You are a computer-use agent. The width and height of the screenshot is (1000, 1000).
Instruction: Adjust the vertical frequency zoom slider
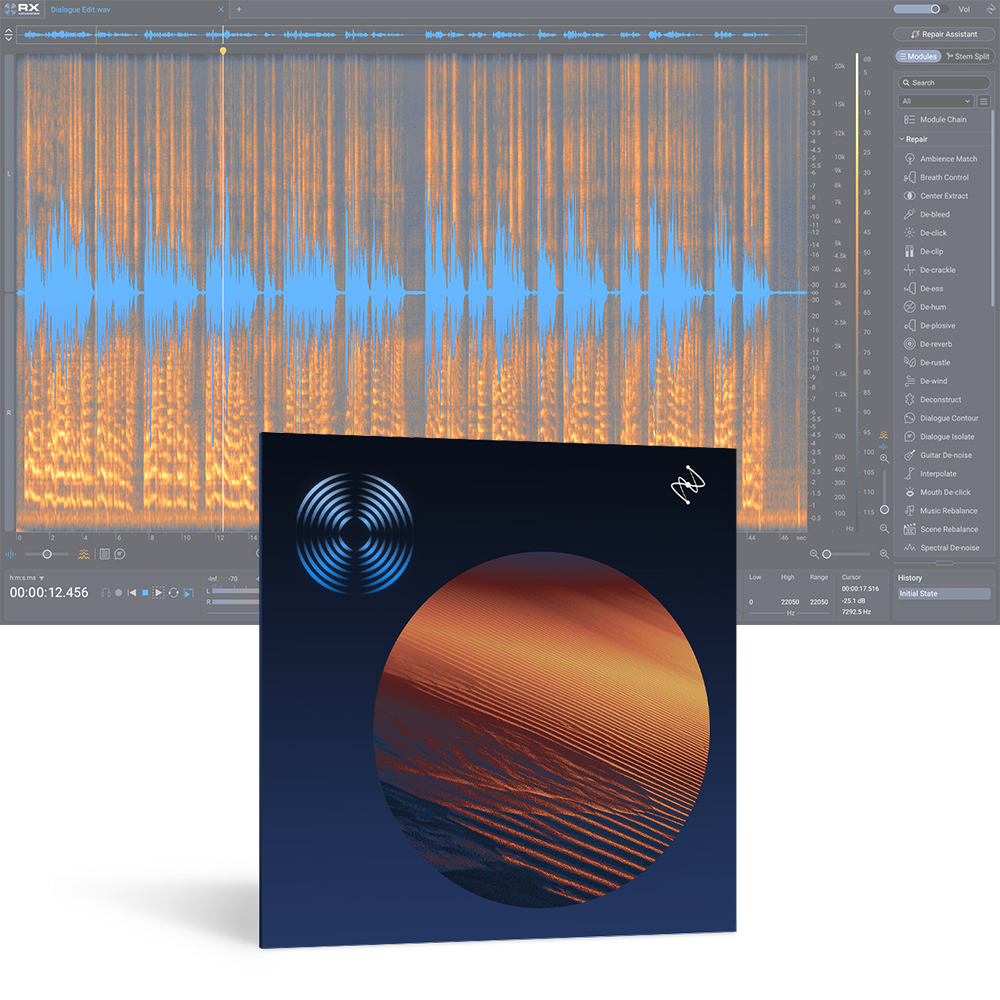point(885,493)
